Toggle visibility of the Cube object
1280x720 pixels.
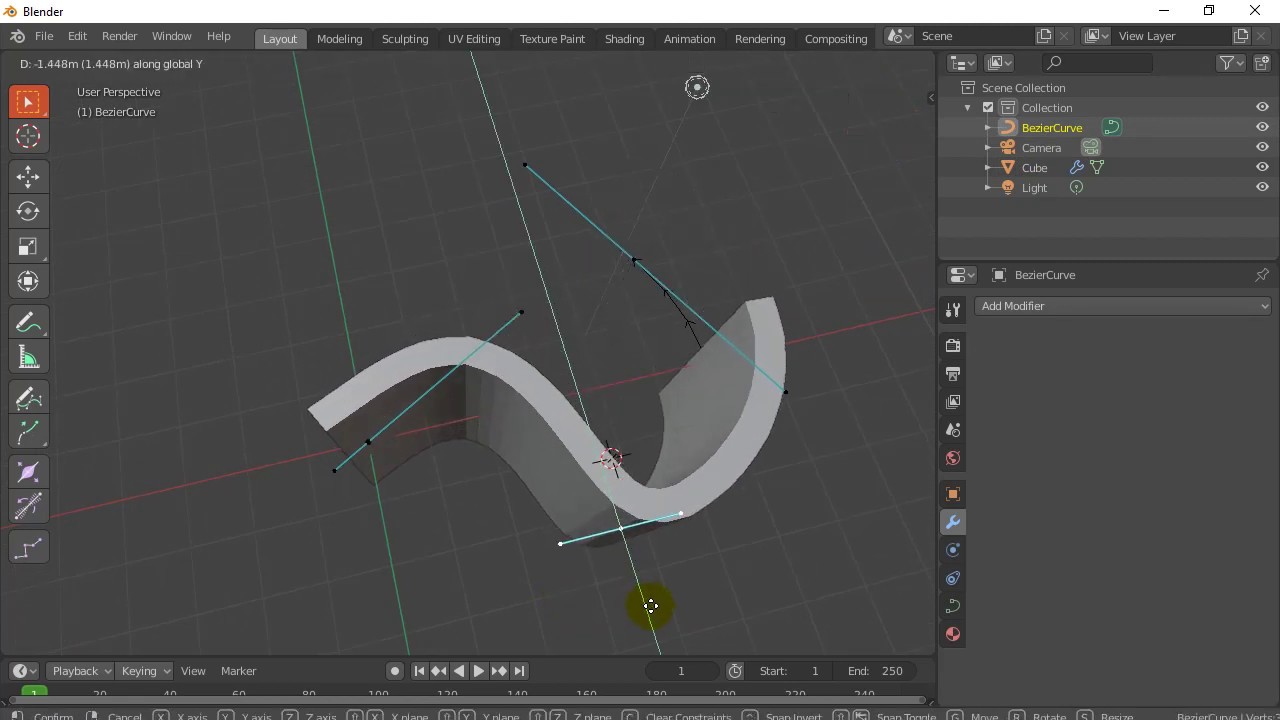point(1262,167)
